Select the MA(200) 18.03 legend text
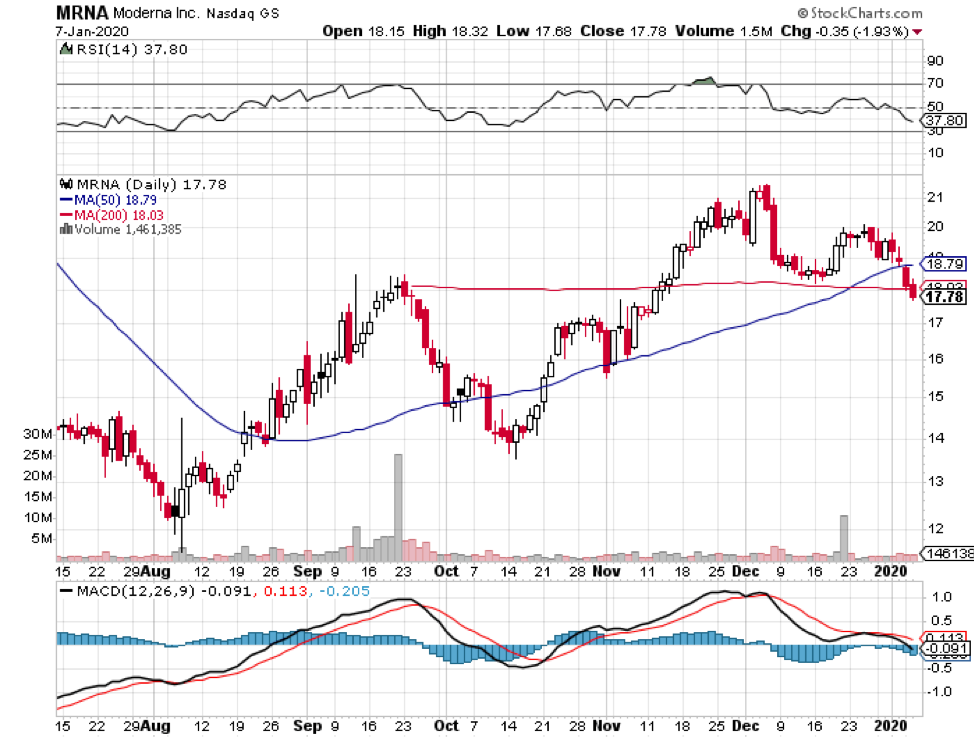The width and height of the screenshot is (974, 737). click(x=119, y=215)
